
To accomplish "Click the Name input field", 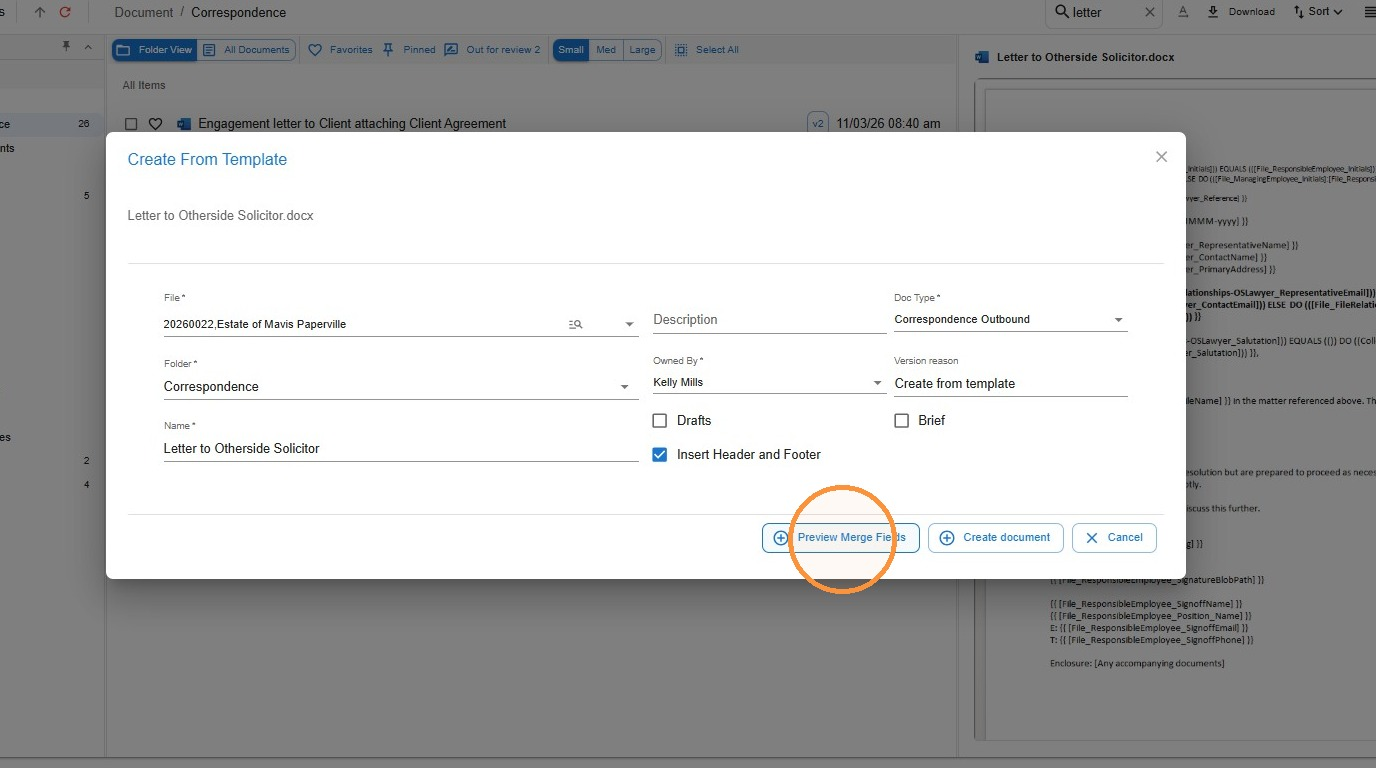I will 401,449.
